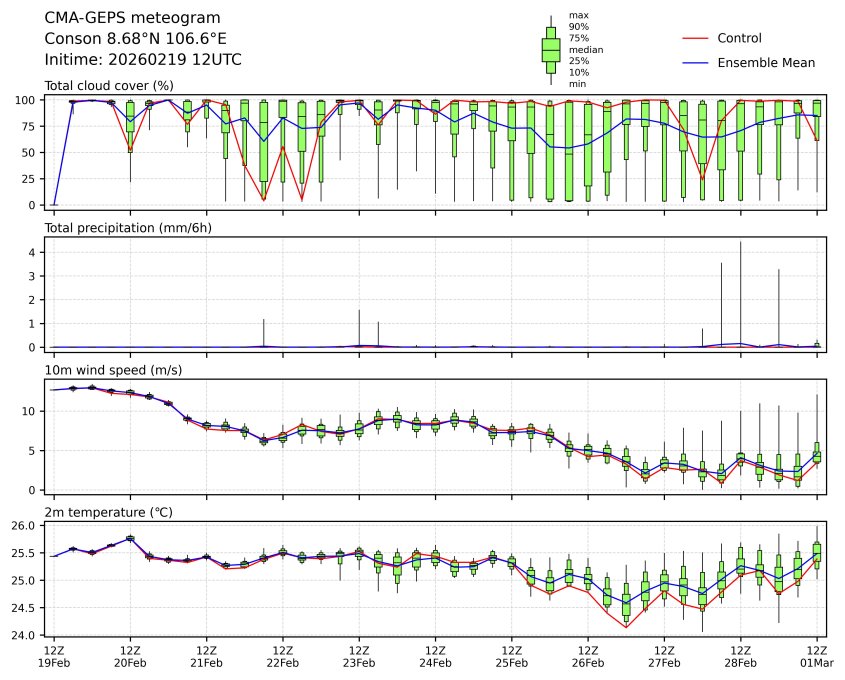Click the 12Z 19Feb x-axis label
The height and width of the screenshot is (680, 845).
coord(54,657)
